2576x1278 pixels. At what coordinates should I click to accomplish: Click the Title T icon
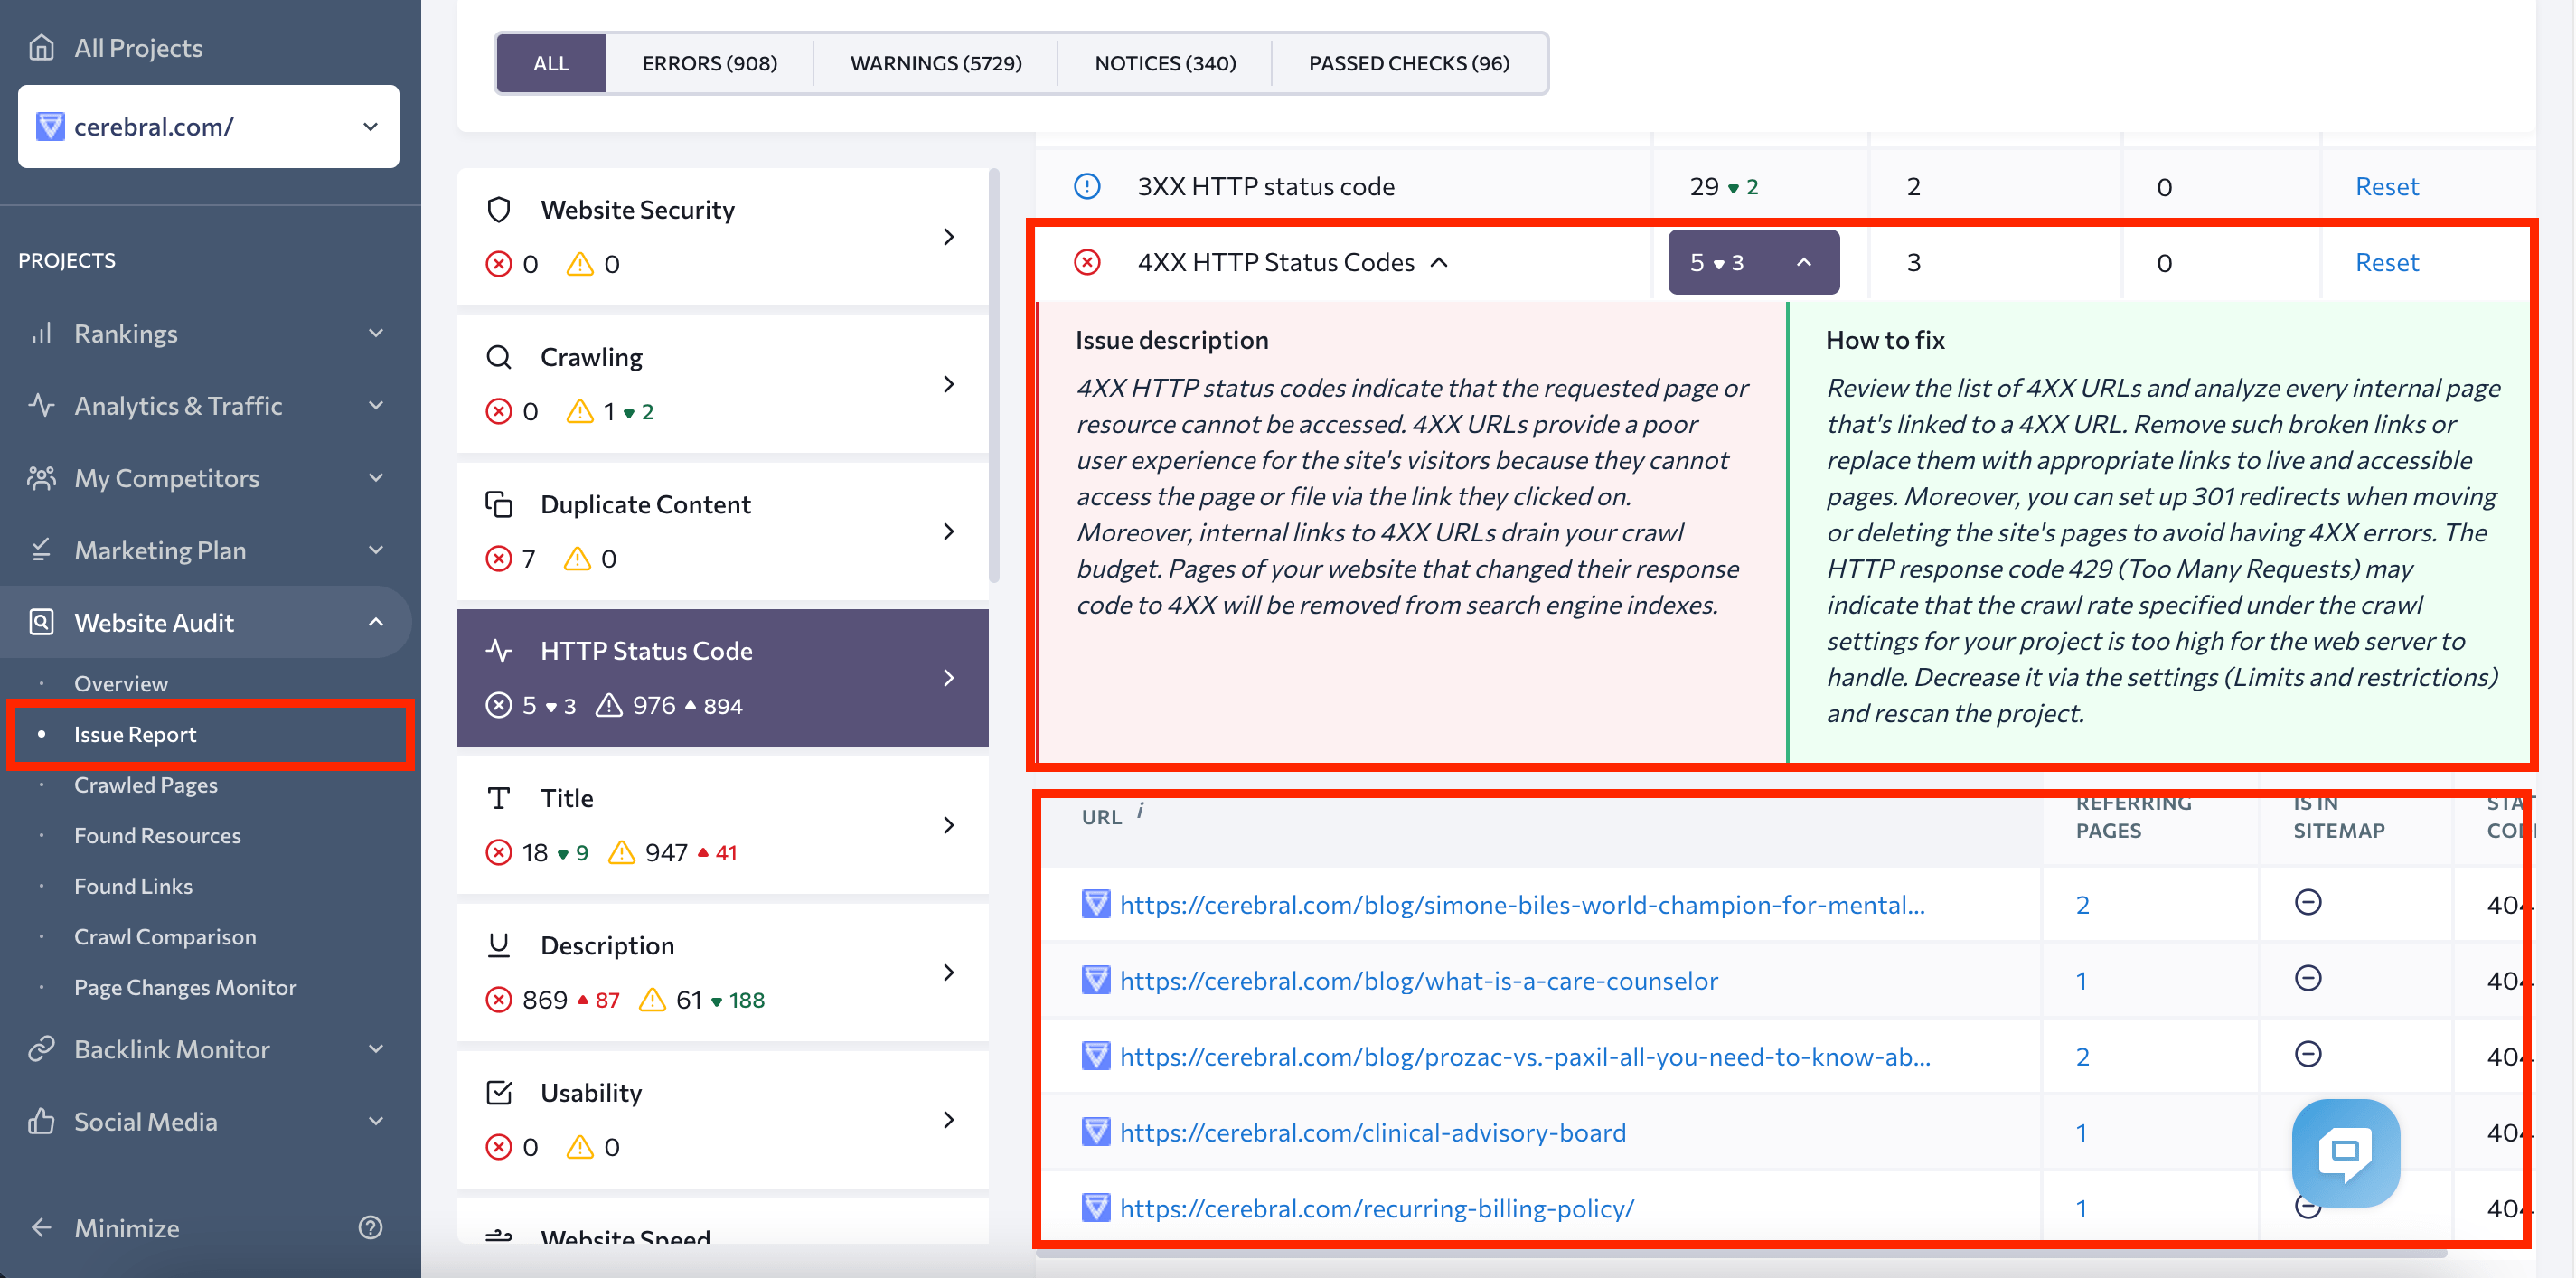[498, 798]
